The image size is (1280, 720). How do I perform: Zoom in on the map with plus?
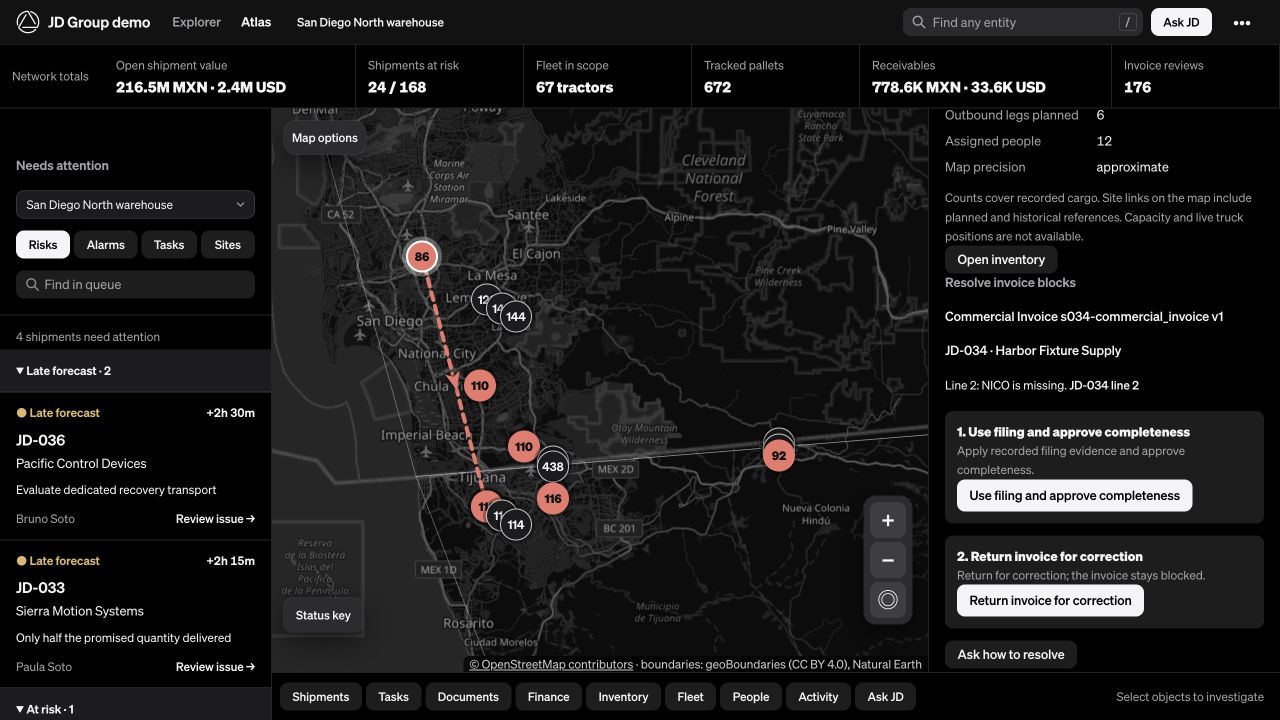tap(888, 520)
